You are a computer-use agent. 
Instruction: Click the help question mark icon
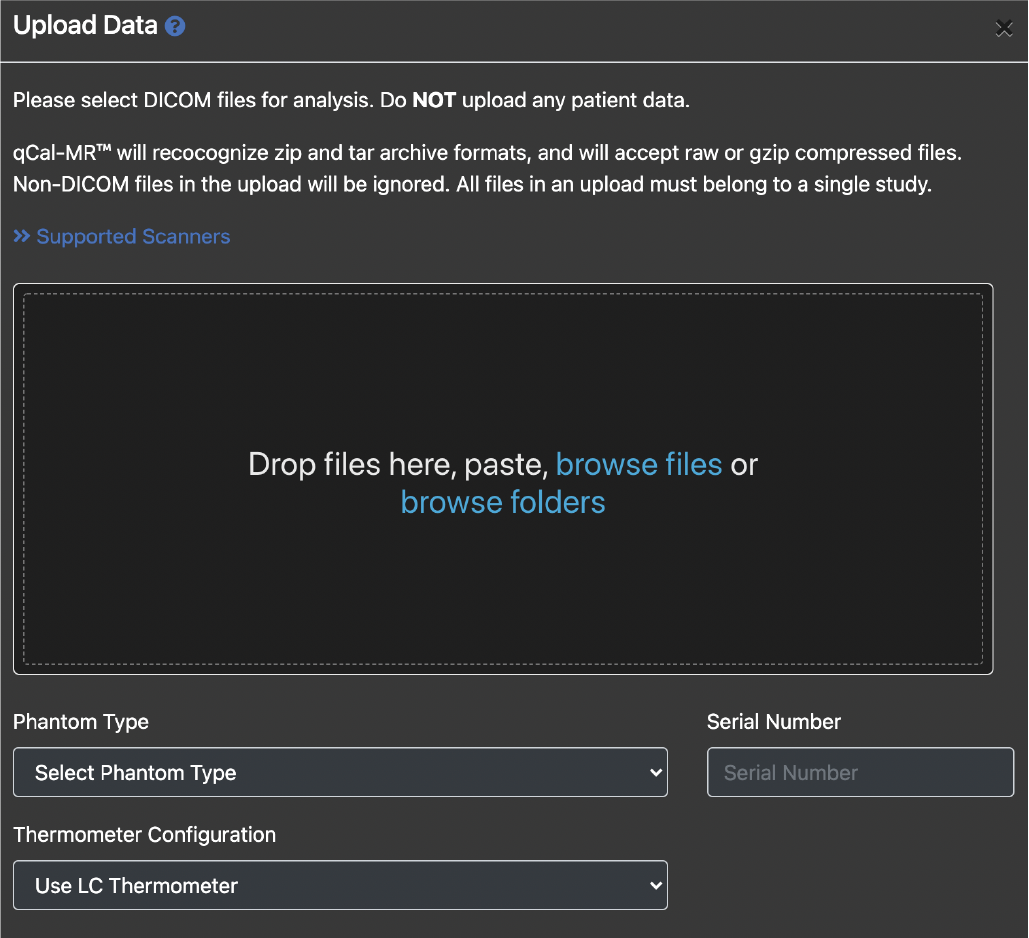[x=175, y=27]
